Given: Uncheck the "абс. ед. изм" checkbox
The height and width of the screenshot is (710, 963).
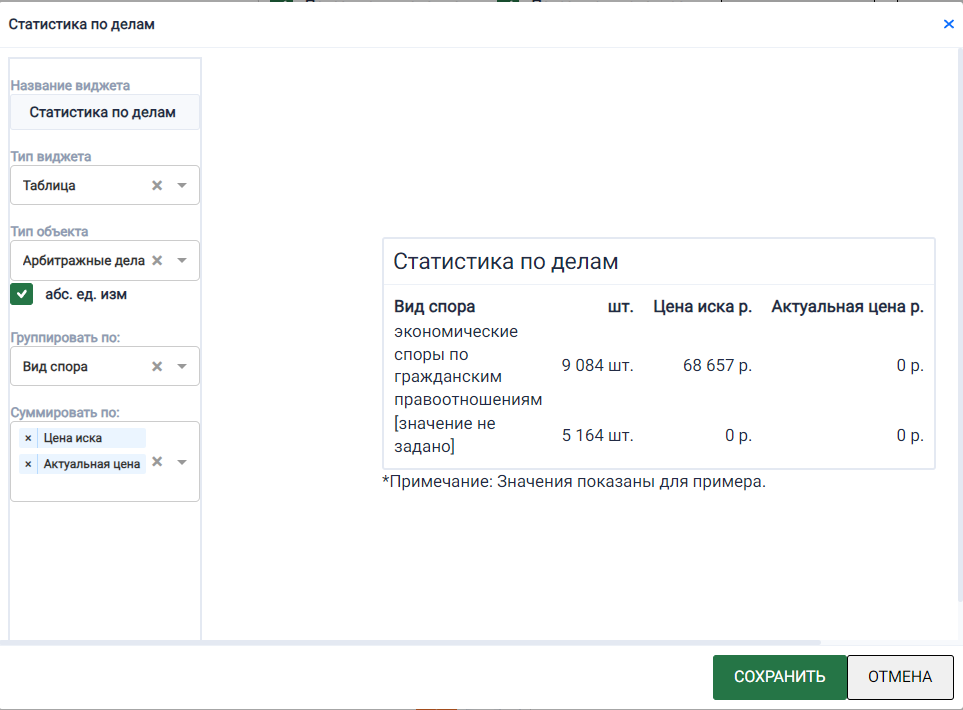Looking at the screenshot, I should click(21, 295).
